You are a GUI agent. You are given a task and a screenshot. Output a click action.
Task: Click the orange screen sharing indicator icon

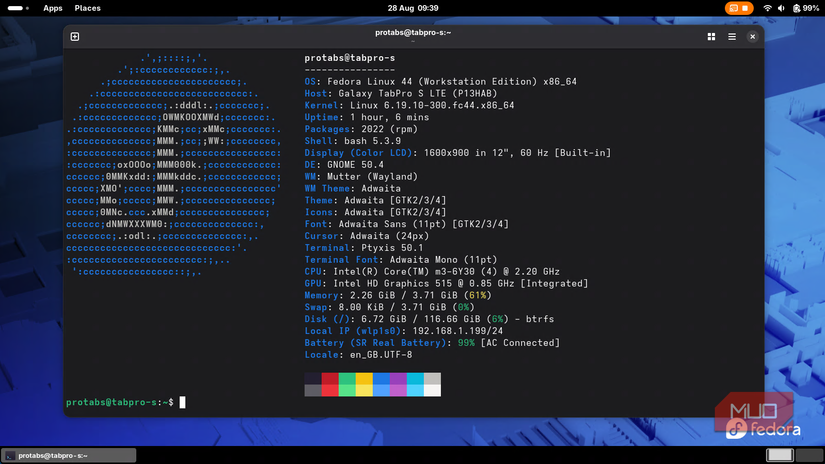point(733,8)
